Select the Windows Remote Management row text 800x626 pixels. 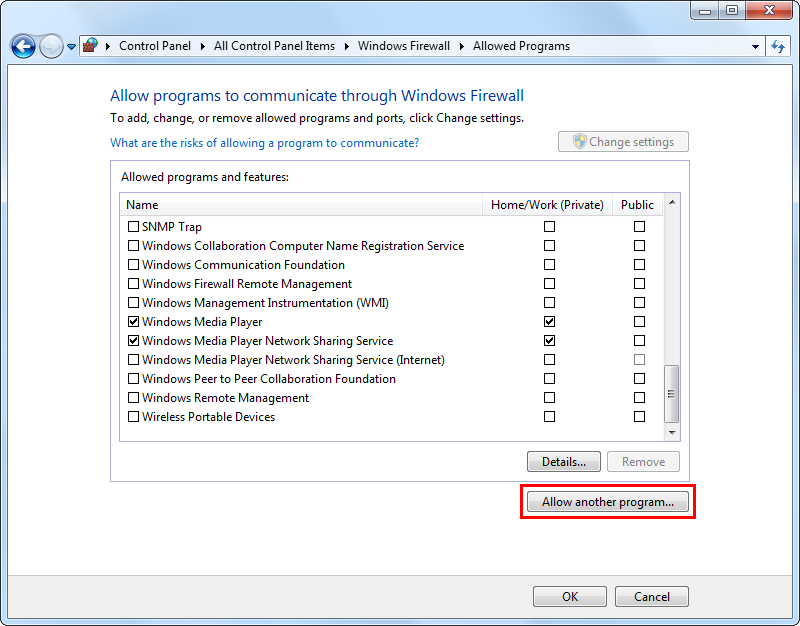coord(225,398)
